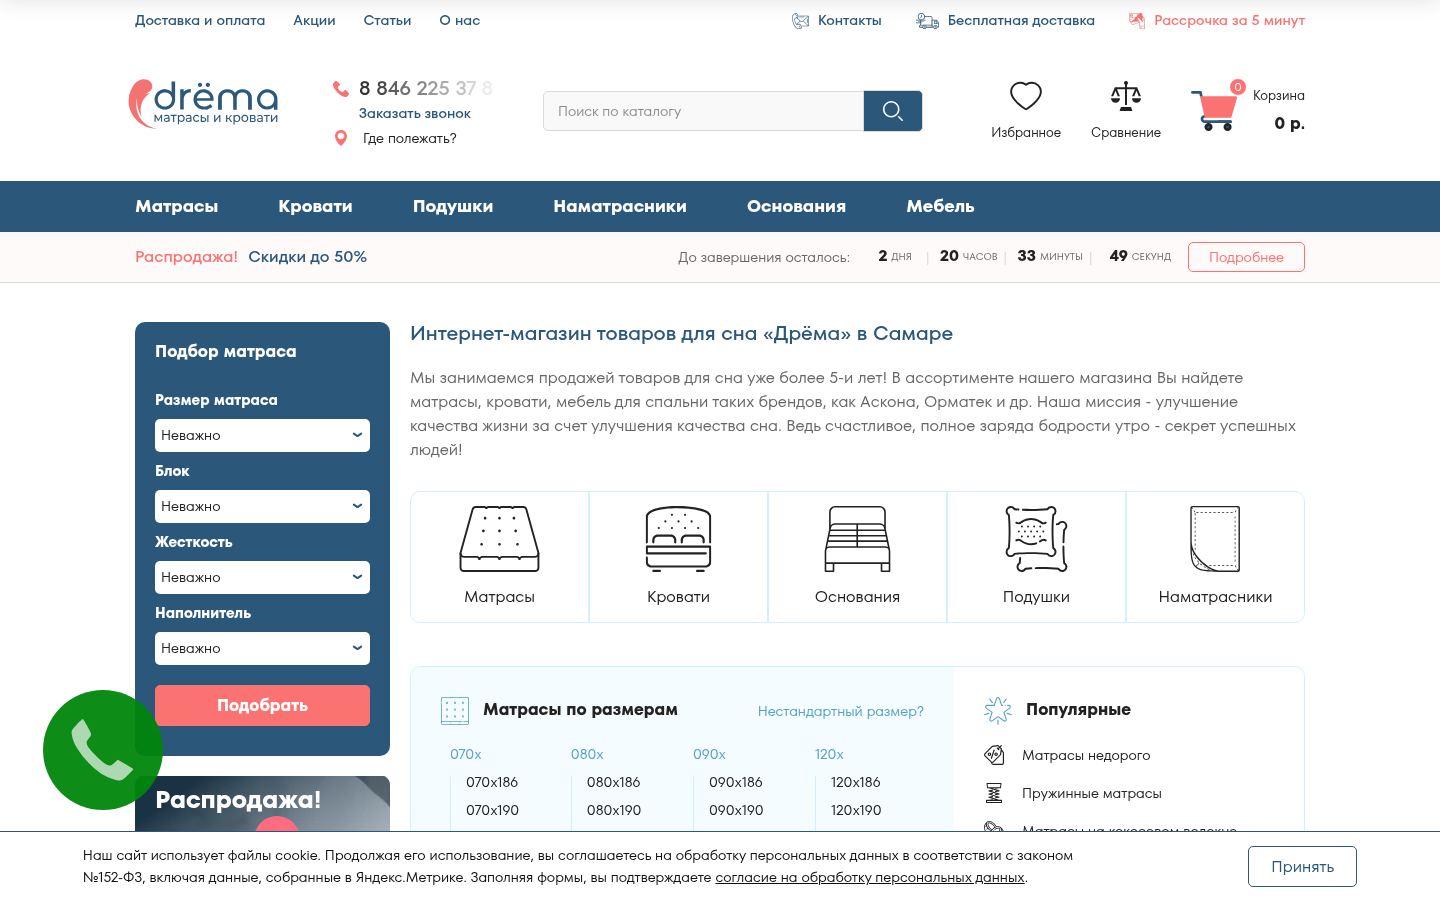Open the personal data consent link
Image resolution: width=1440 pixels, height=900 pixels.
tap(870, 877)
